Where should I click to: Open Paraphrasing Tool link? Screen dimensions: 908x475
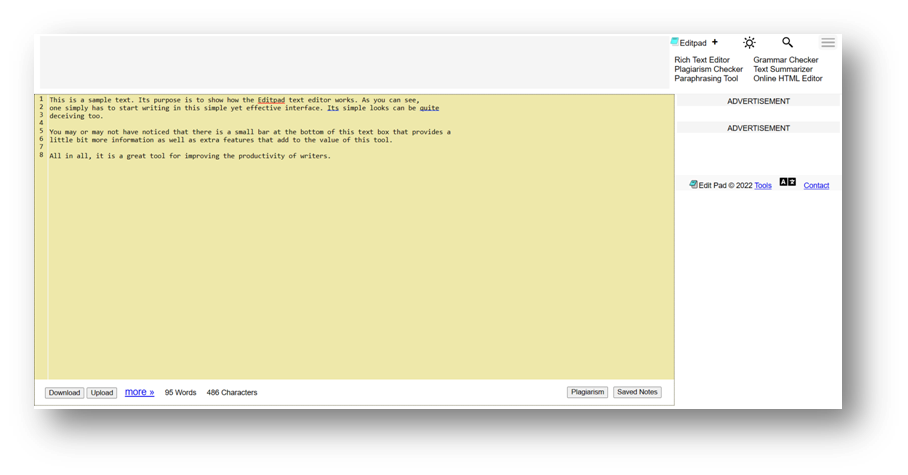pyautogui.click(x=706, y=78)
